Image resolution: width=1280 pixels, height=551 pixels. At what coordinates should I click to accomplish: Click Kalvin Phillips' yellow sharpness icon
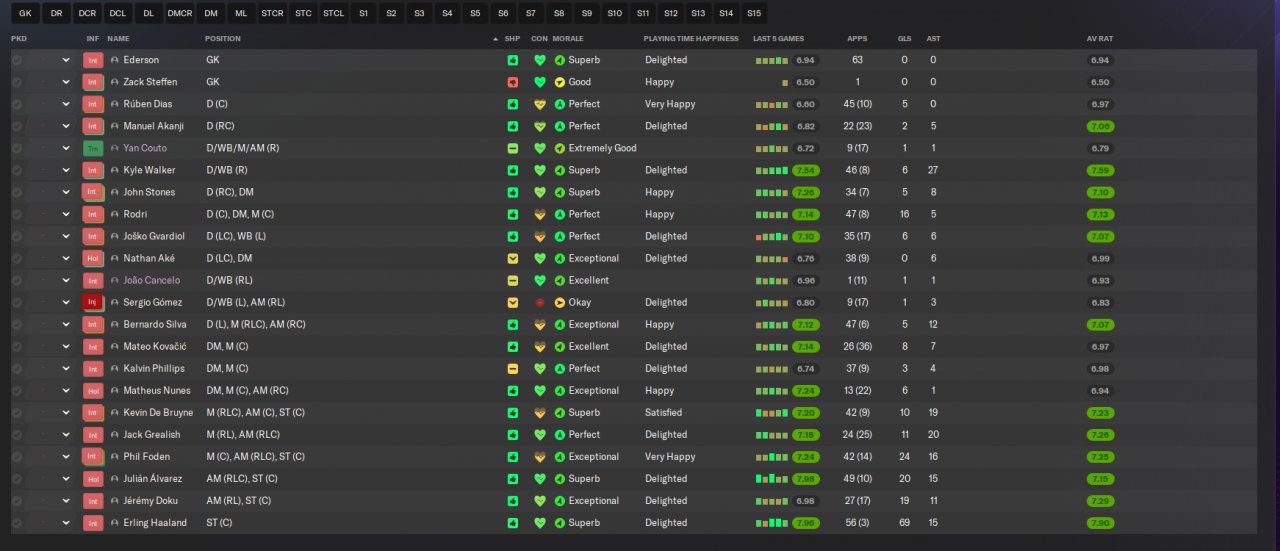click(513, 369)
